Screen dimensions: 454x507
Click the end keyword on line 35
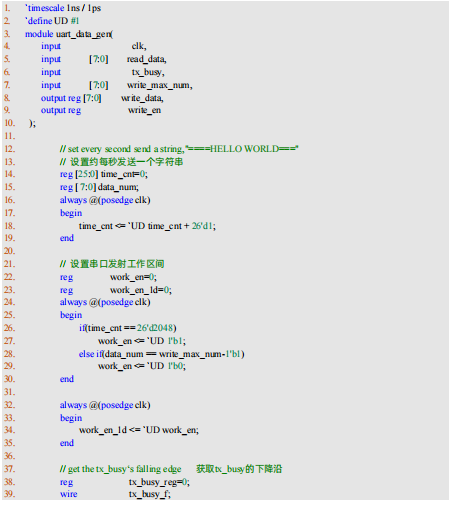pos(67,443)
